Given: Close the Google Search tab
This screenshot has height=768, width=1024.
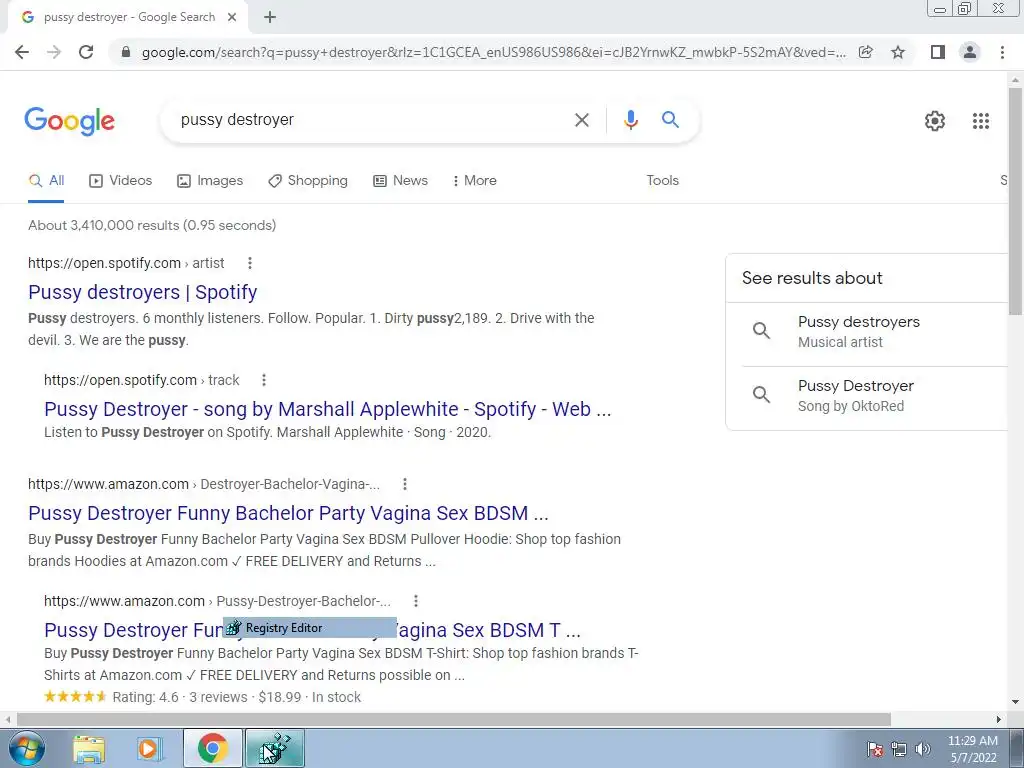Looking at the screenshot, I should (232, 18).
